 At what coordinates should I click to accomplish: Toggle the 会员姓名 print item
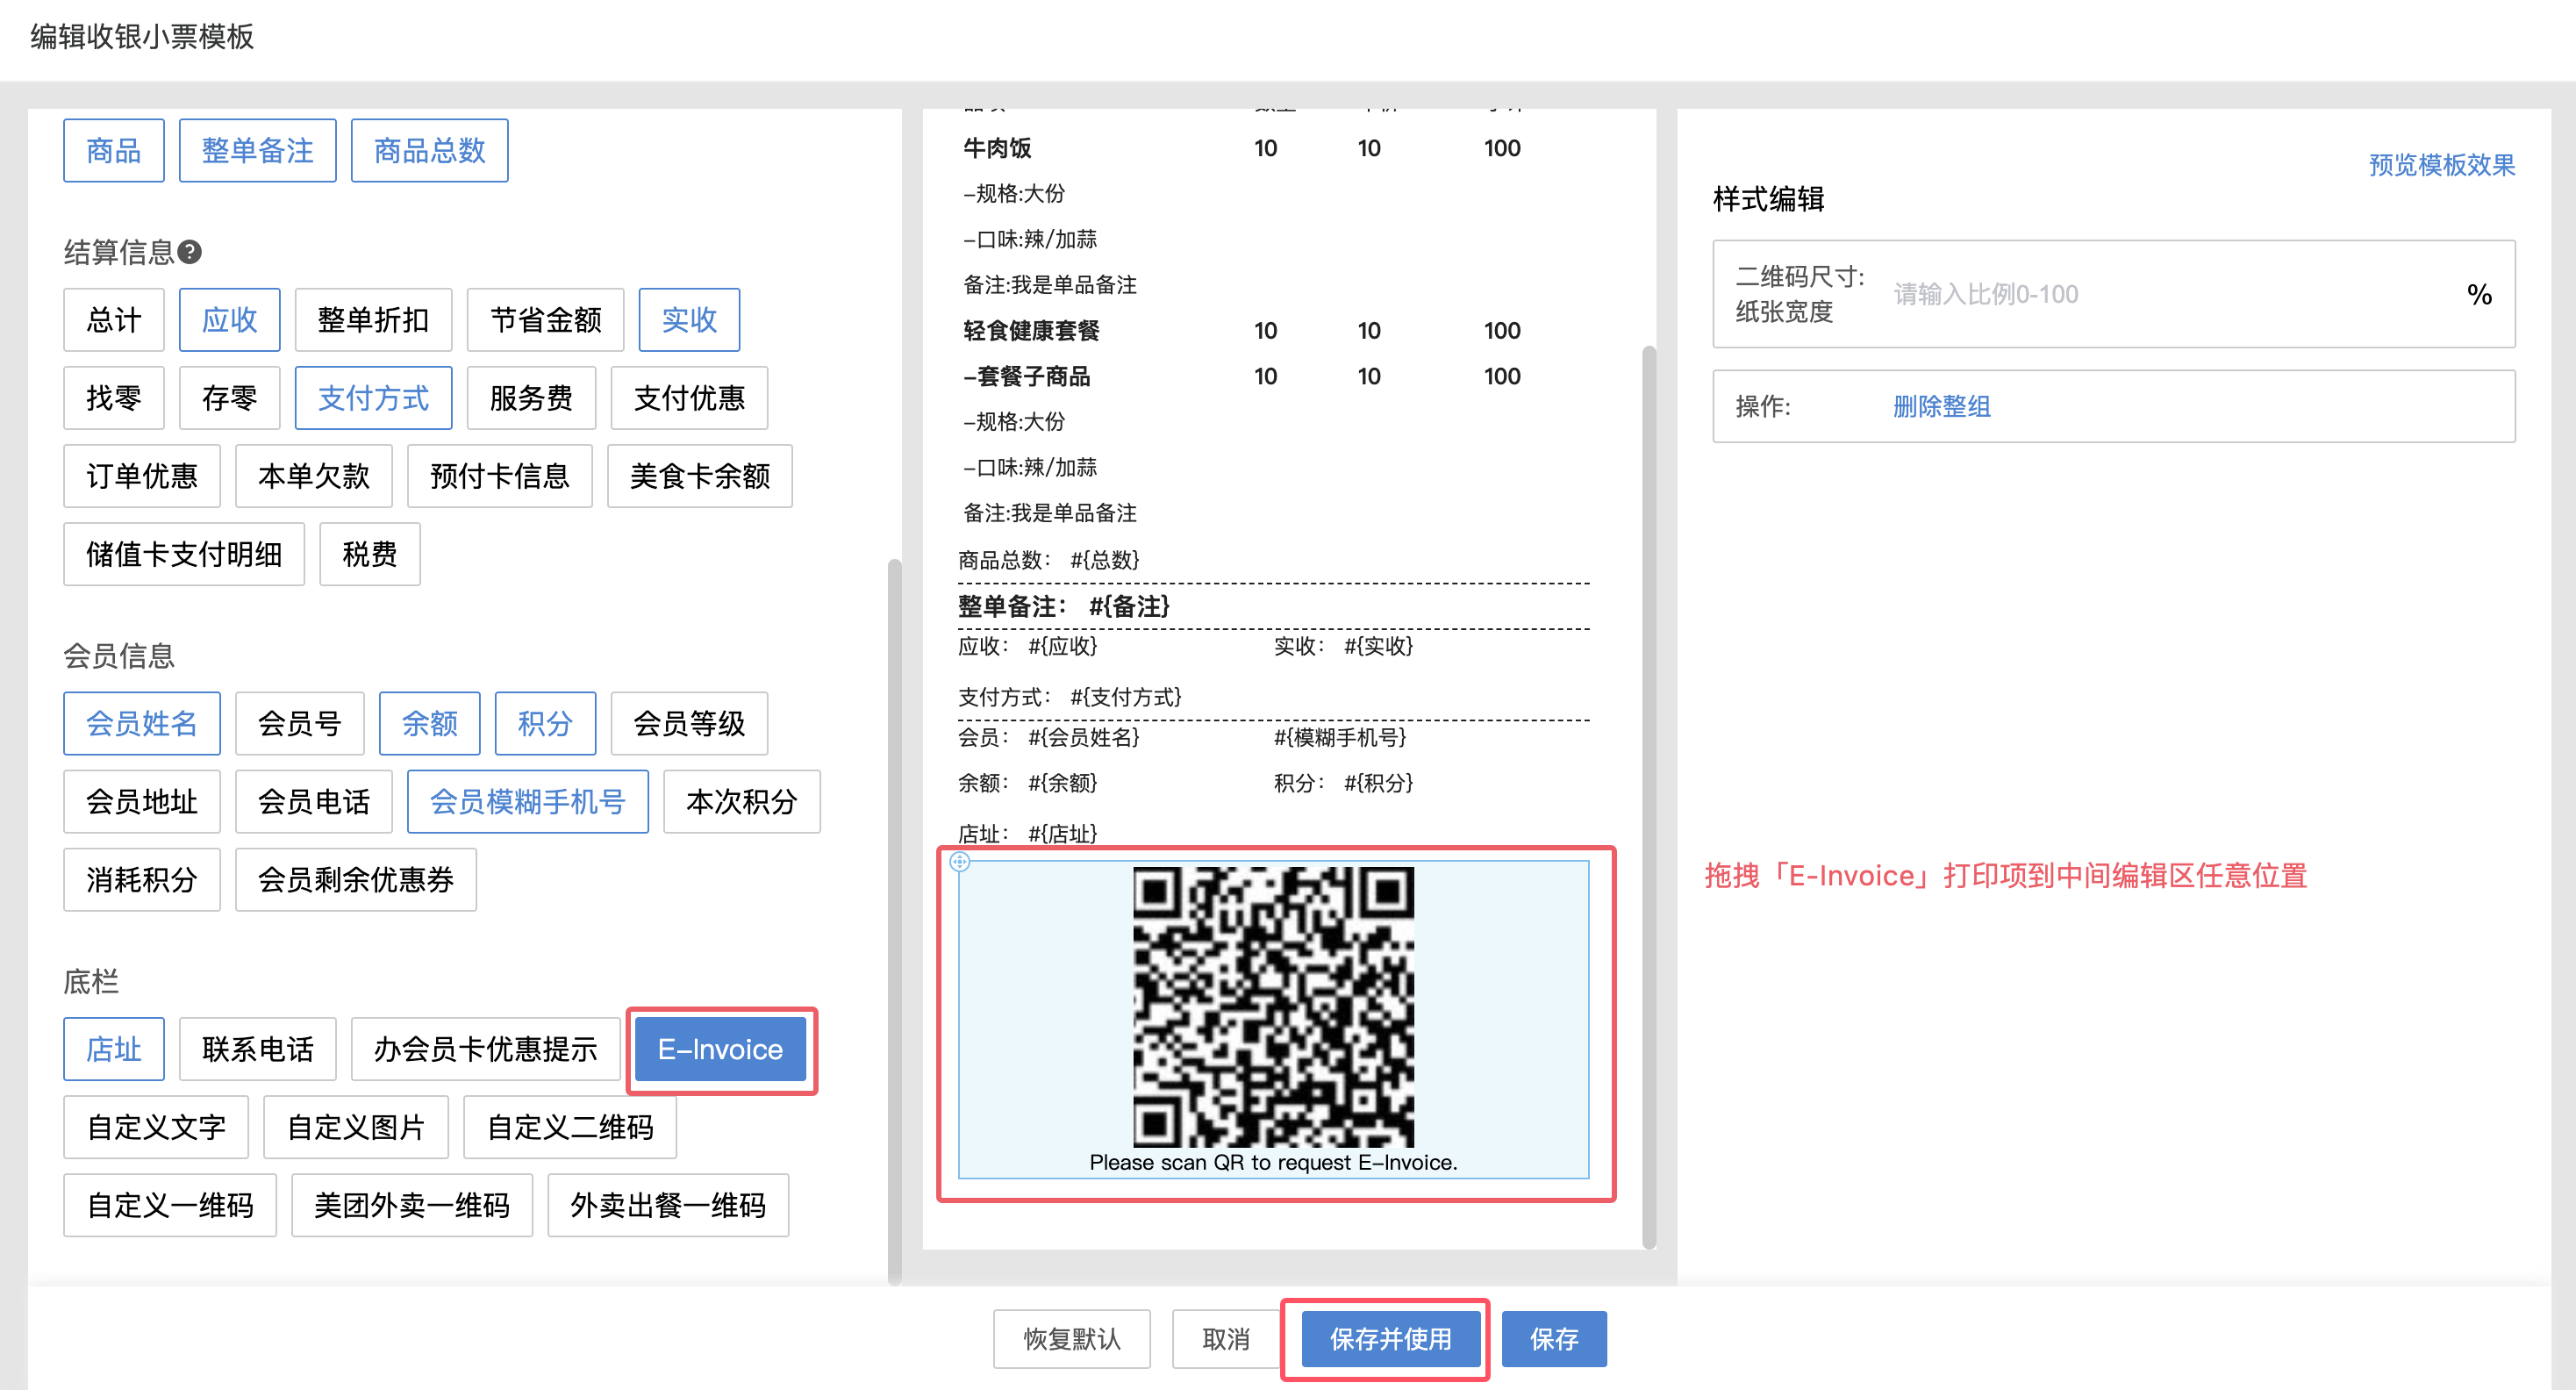click(x=142, y=723)
